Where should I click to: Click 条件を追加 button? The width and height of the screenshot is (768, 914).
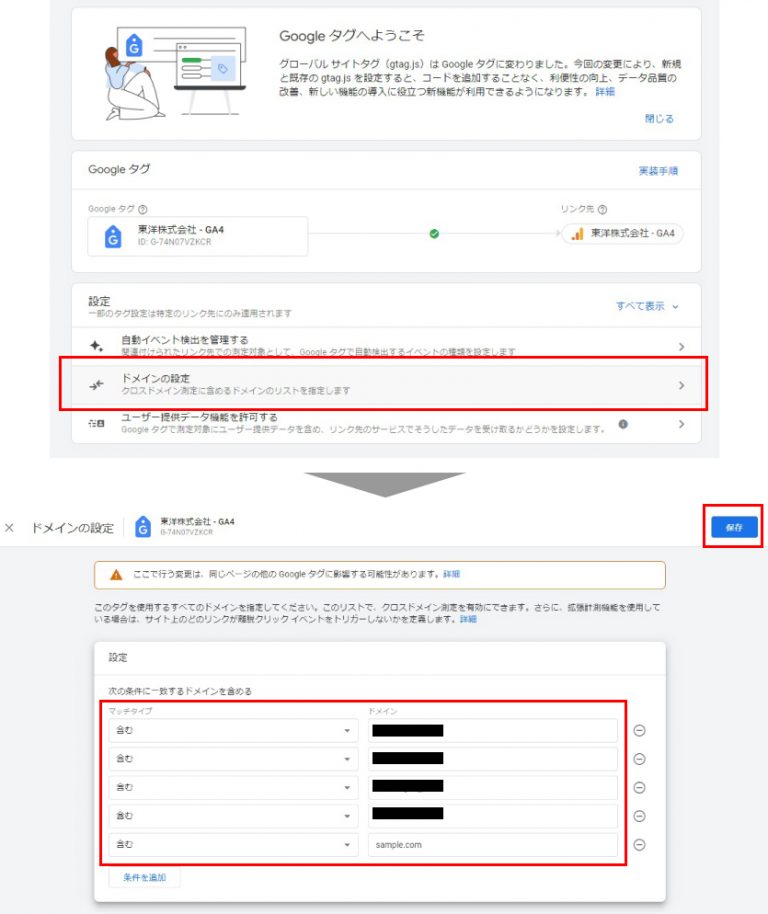(145, 877)
